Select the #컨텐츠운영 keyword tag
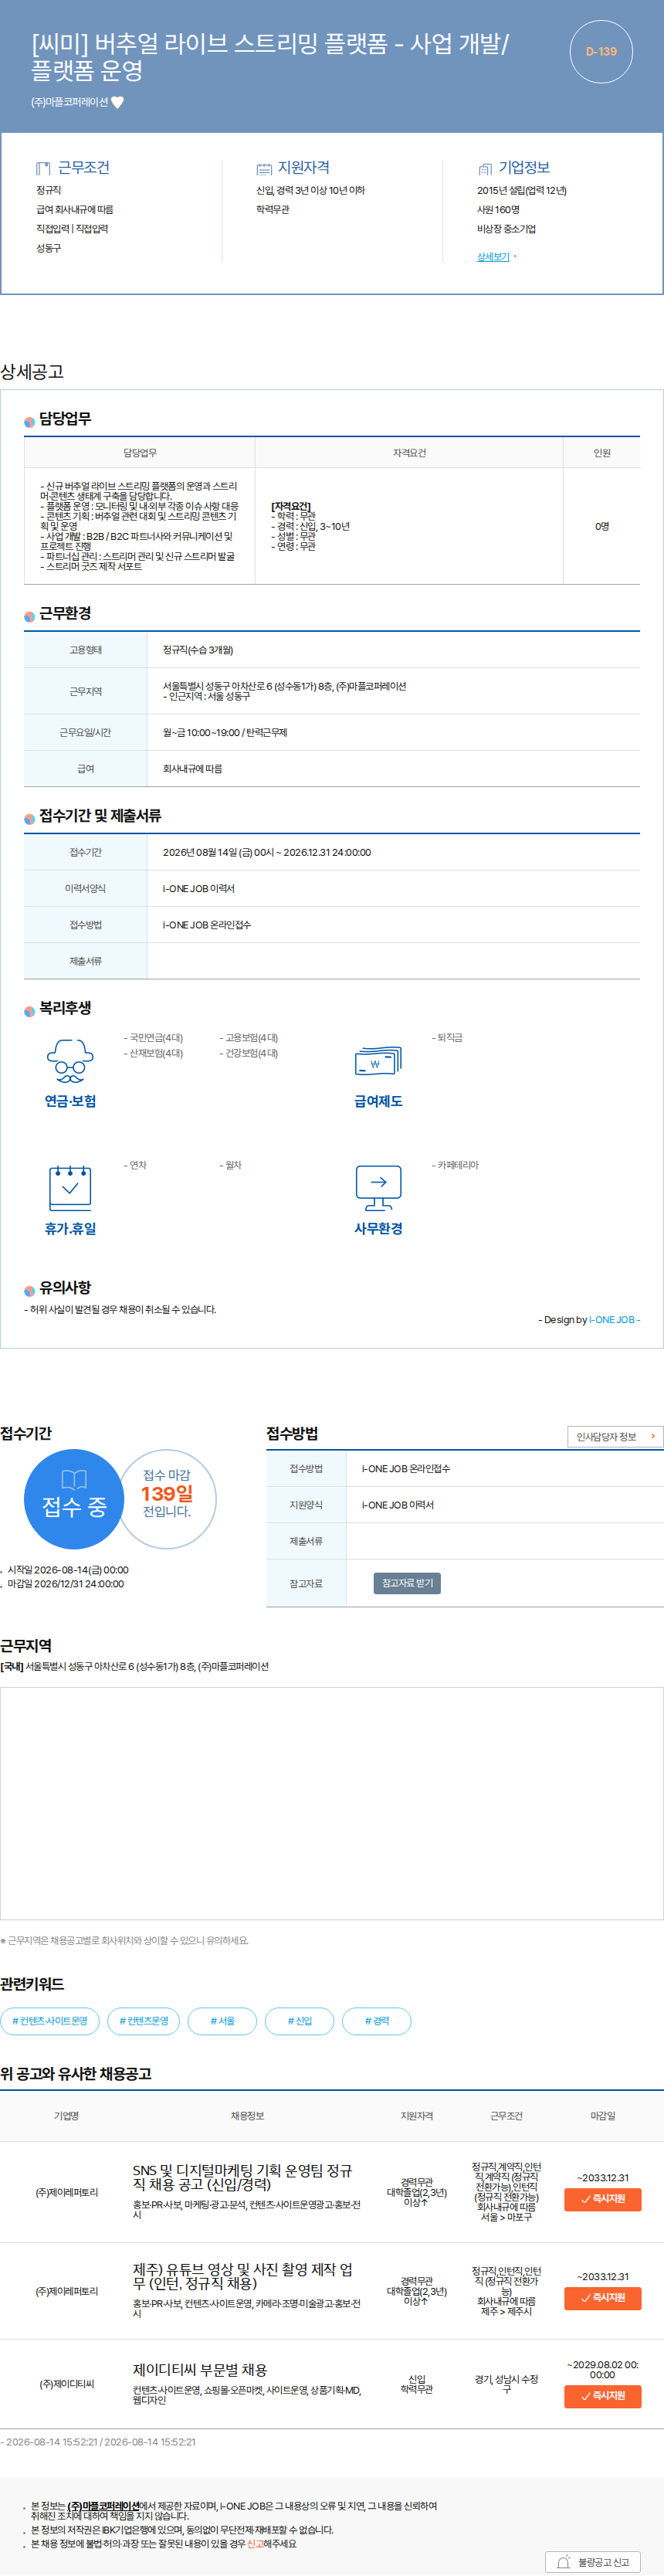Screen dimensions: 664x2576 point(144,2021)
